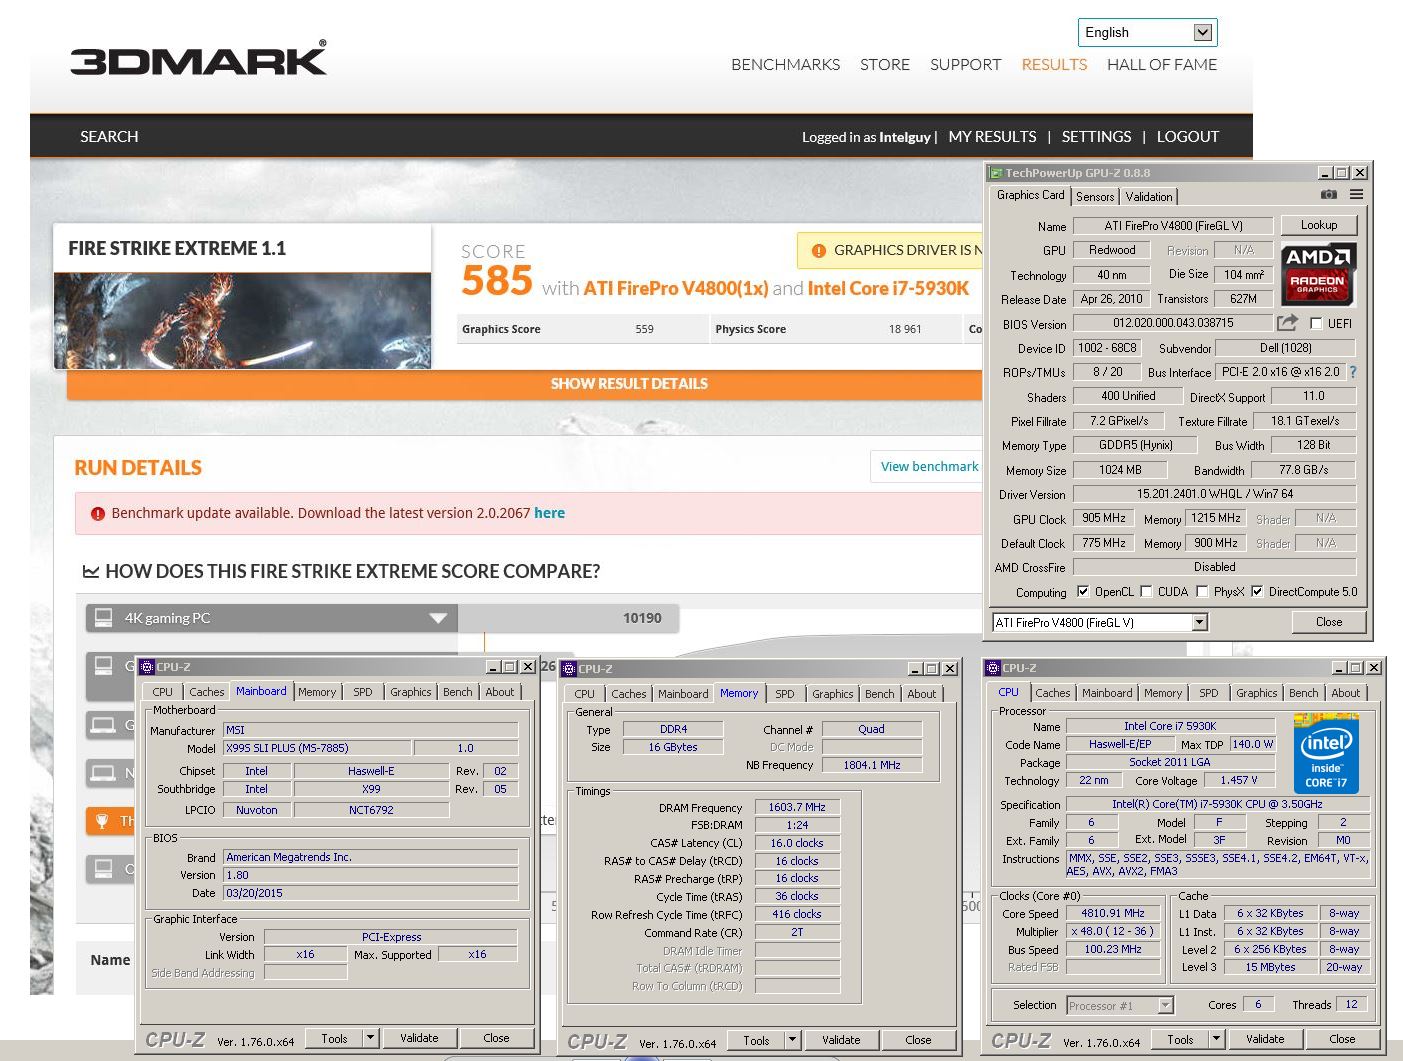
Task: Click the 'here' download link
Action: click(549, 513)
